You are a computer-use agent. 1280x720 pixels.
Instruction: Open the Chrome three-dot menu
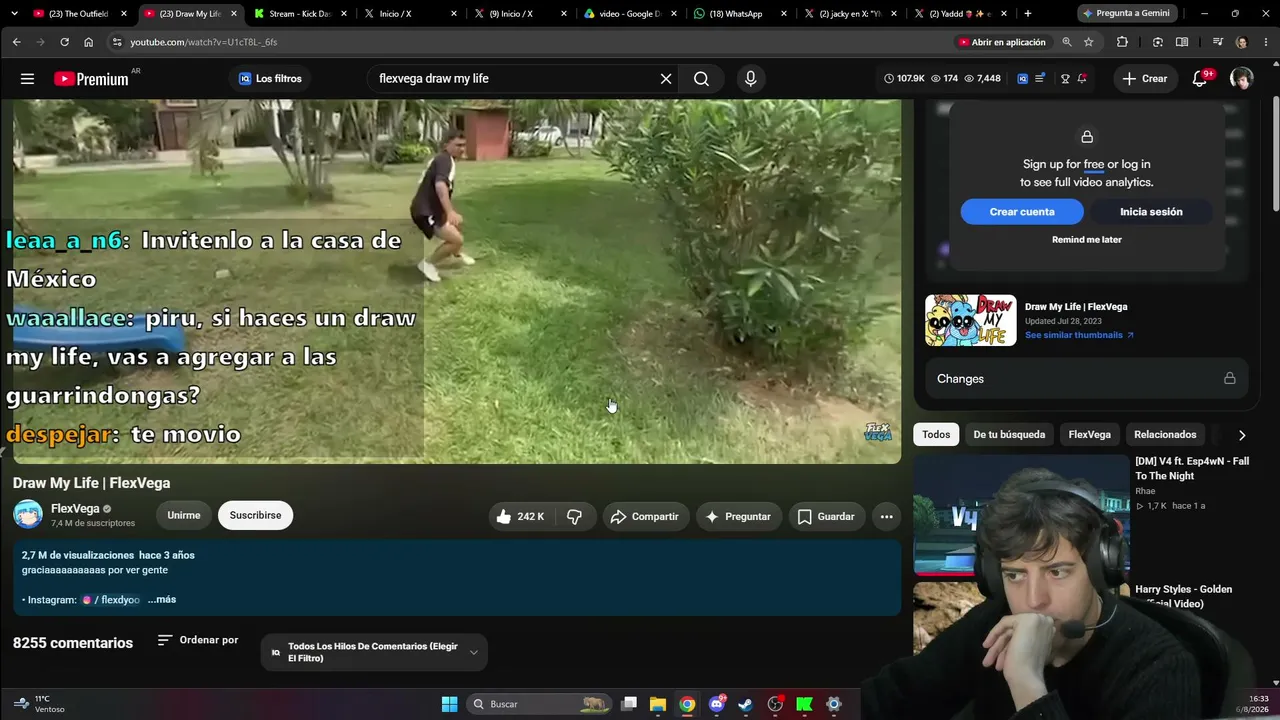1264,42
